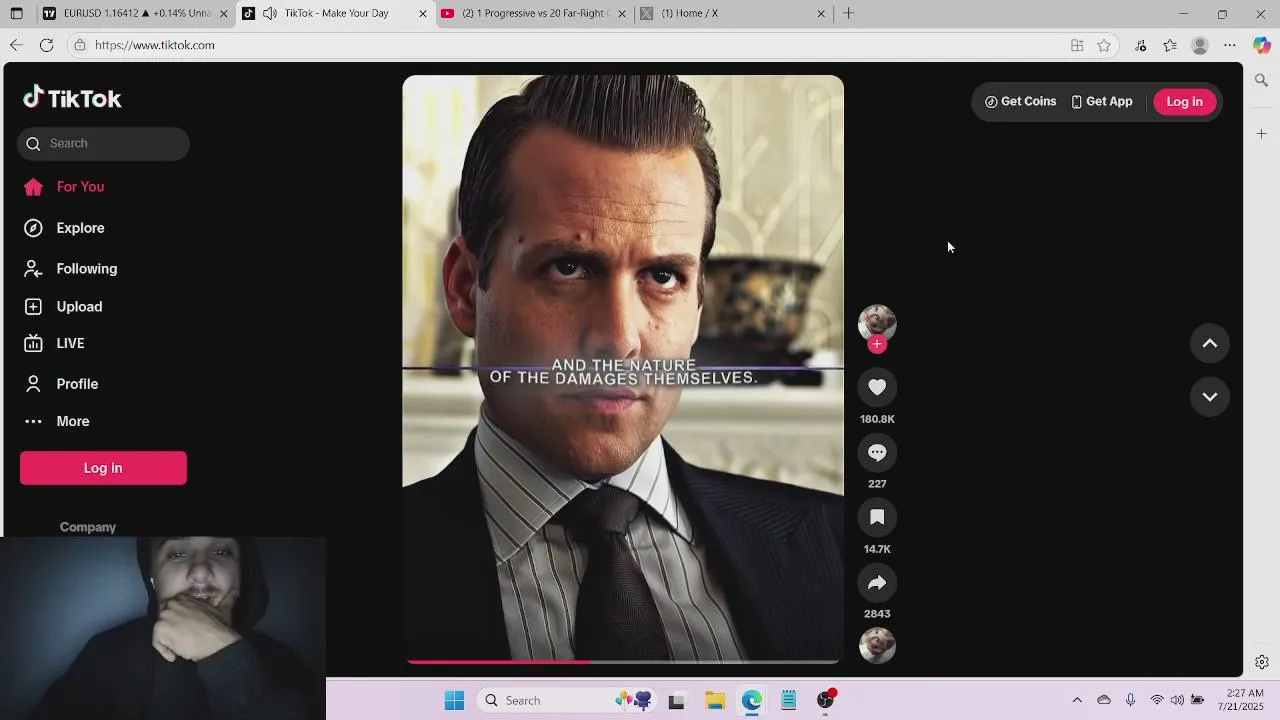Go to next video with down chevron
The width and height of the screenshot is (1280, 720).
pyautogui.click(x=1209, y=397)
